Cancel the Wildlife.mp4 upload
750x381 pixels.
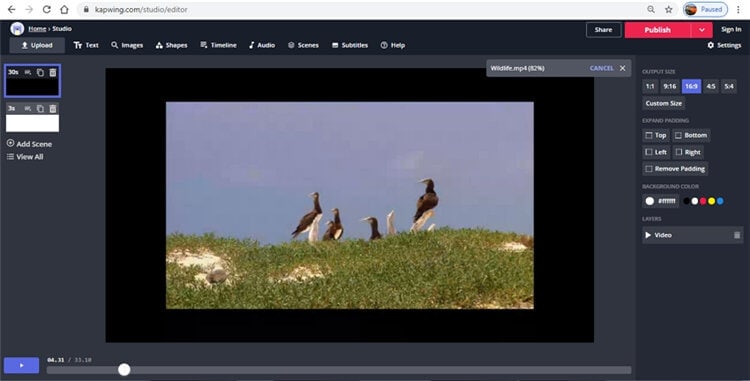tap(601, 68)
